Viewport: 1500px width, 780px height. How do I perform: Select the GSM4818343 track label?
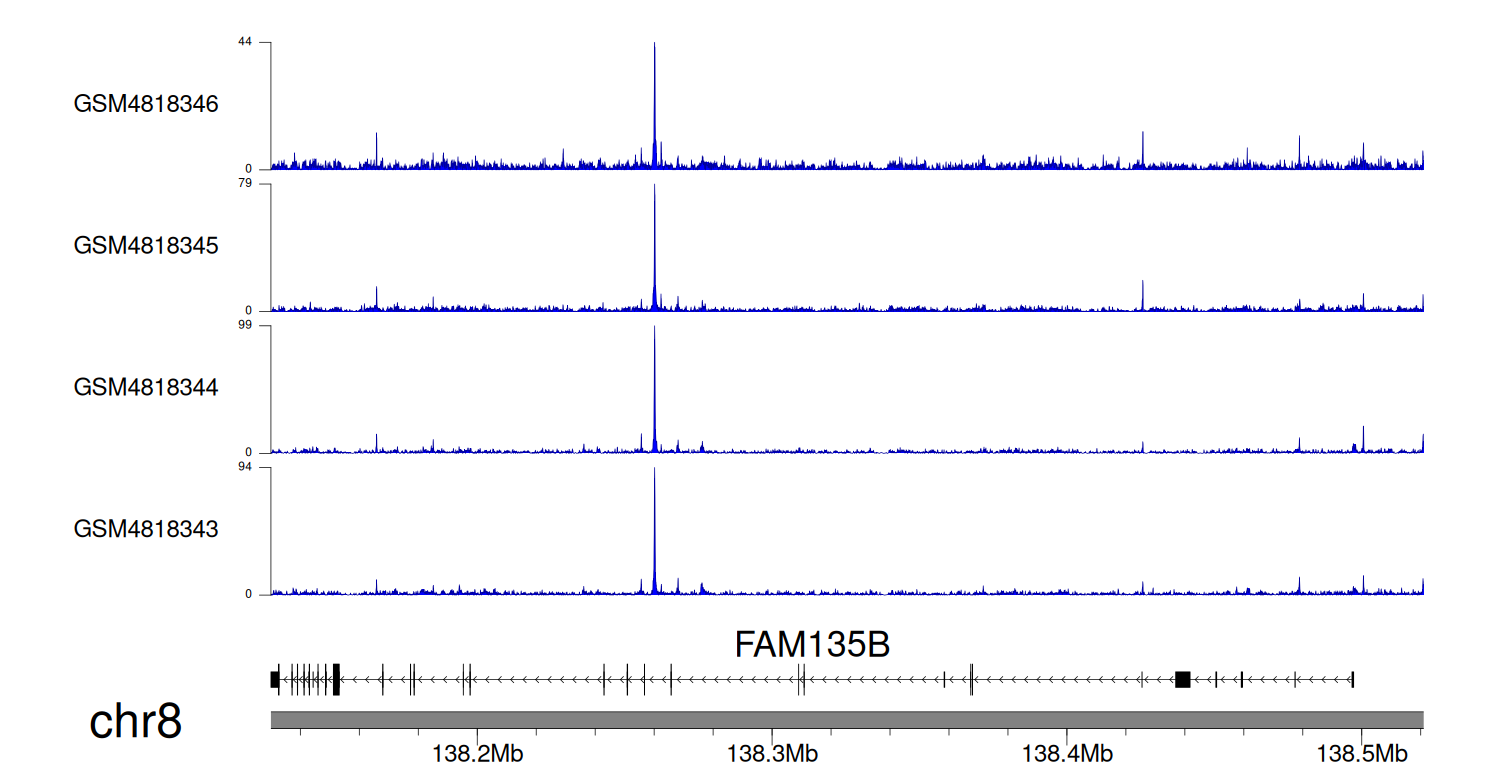tap(146, 528)
